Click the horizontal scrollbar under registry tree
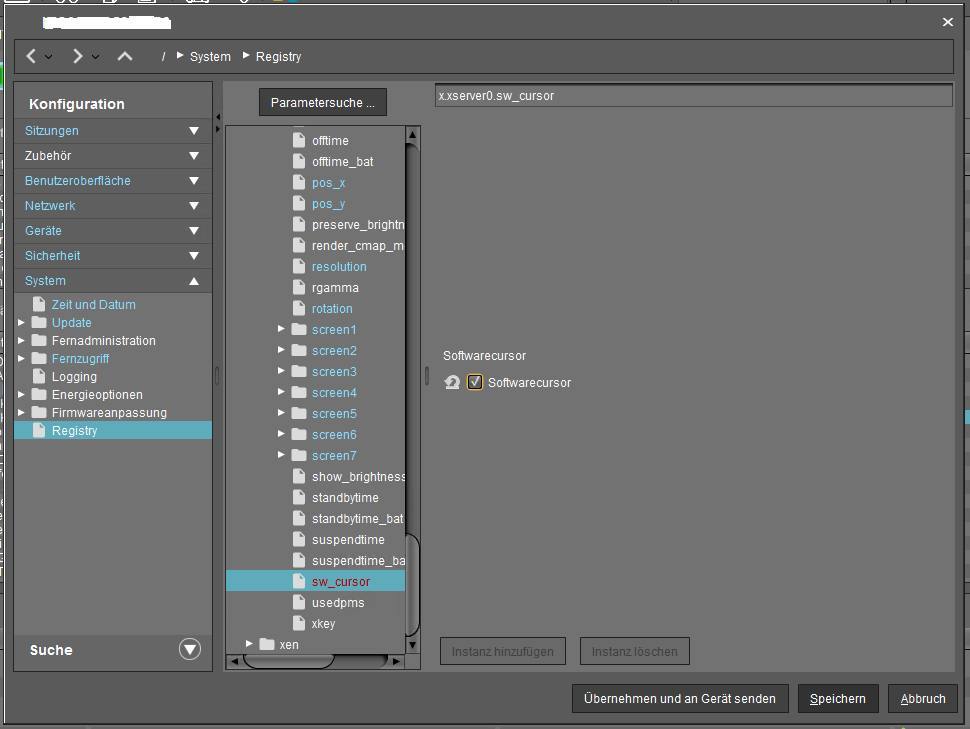Screen dimensions: 970x729 click(x=315, y=661)
